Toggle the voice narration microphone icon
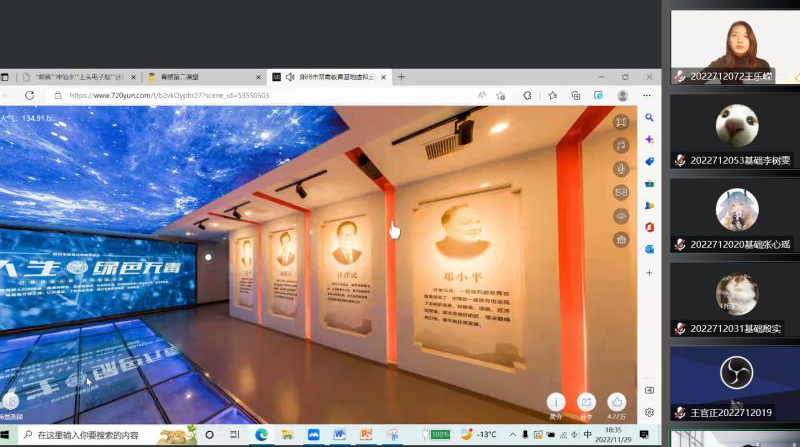 click(x=621, y=169)
